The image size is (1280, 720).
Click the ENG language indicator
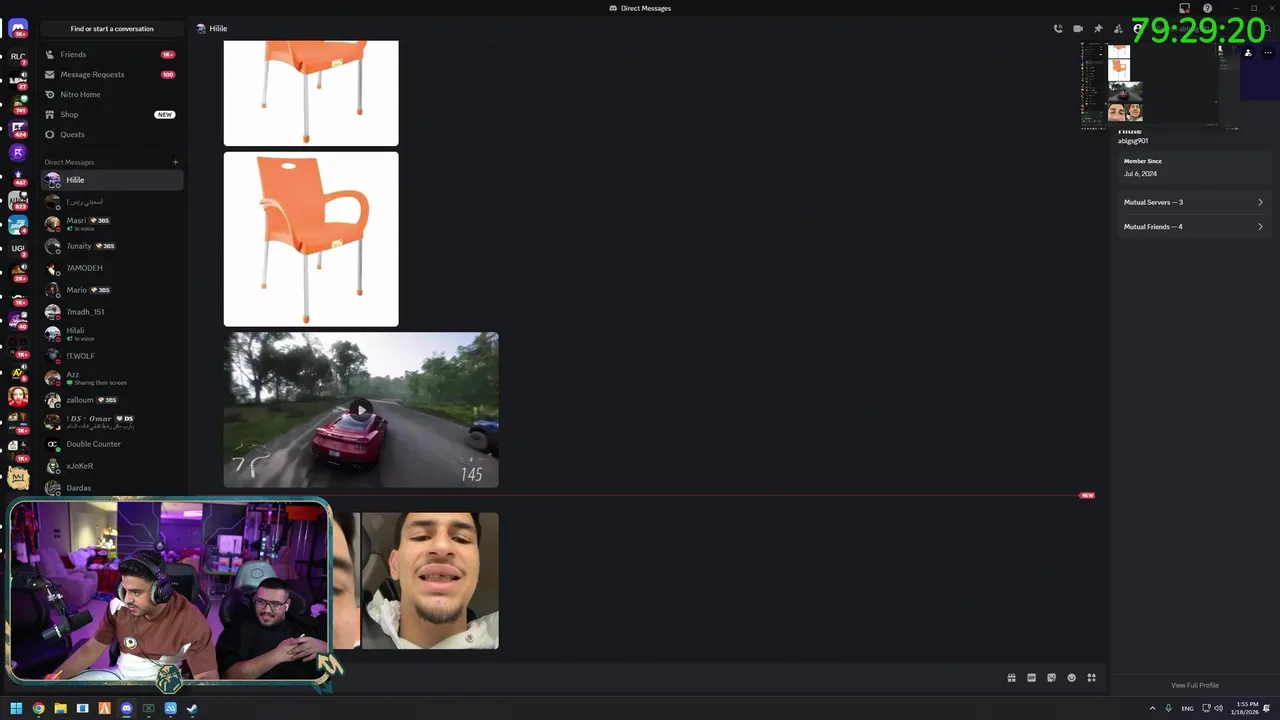1187,708
